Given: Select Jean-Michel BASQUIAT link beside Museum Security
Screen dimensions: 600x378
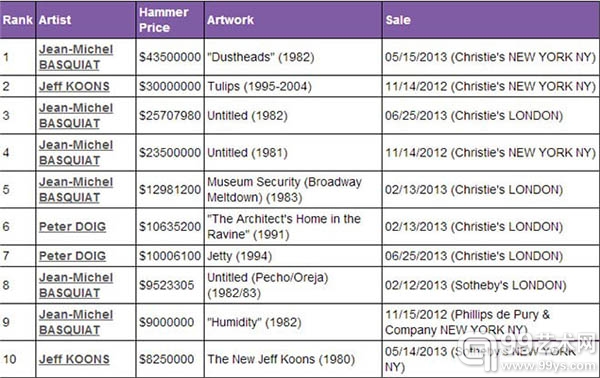Looking at the screenshot, I should 76,190.
